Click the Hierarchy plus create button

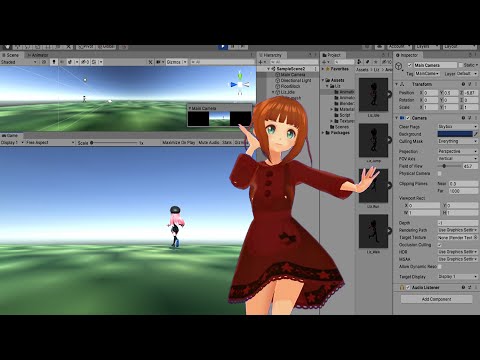pos(260,62)
